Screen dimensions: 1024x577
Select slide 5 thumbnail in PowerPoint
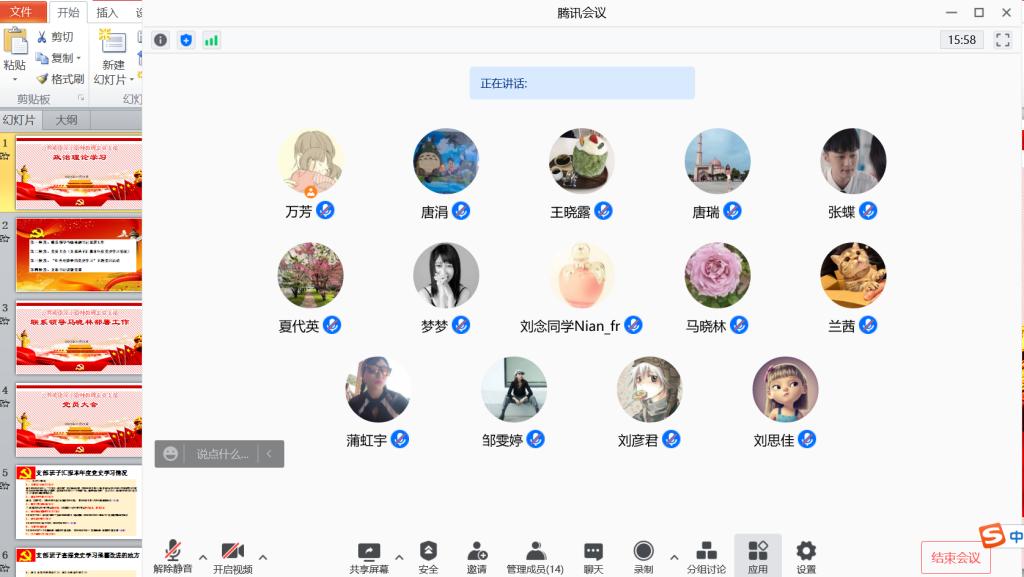(79, 501)
